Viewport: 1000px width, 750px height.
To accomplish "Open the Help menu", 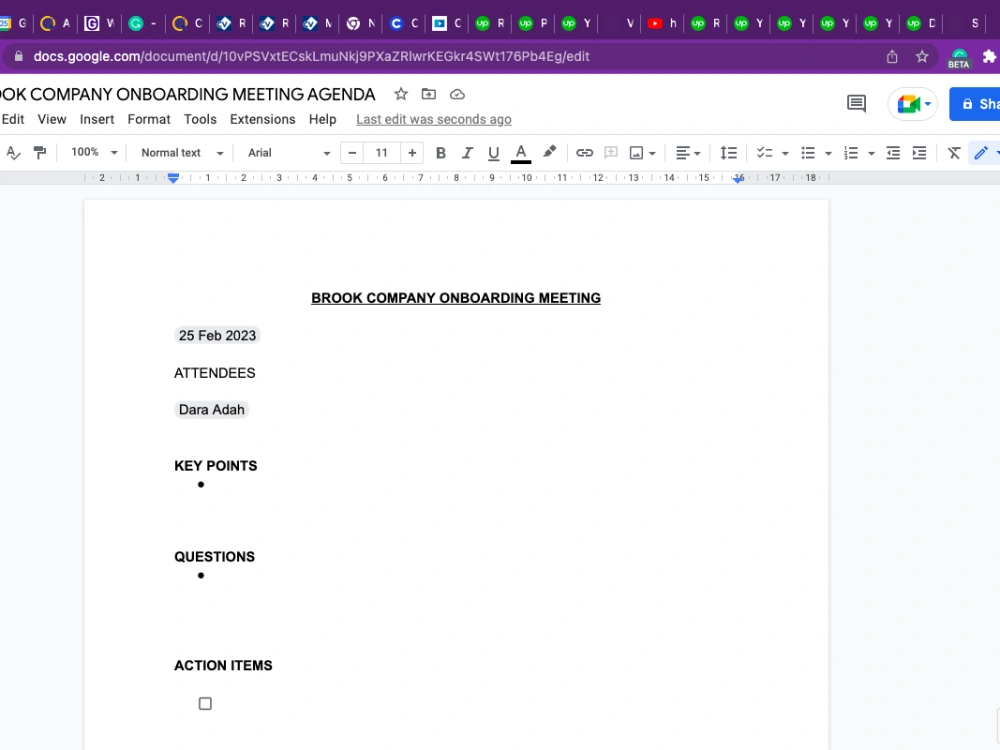I will [x=322, y=119].
